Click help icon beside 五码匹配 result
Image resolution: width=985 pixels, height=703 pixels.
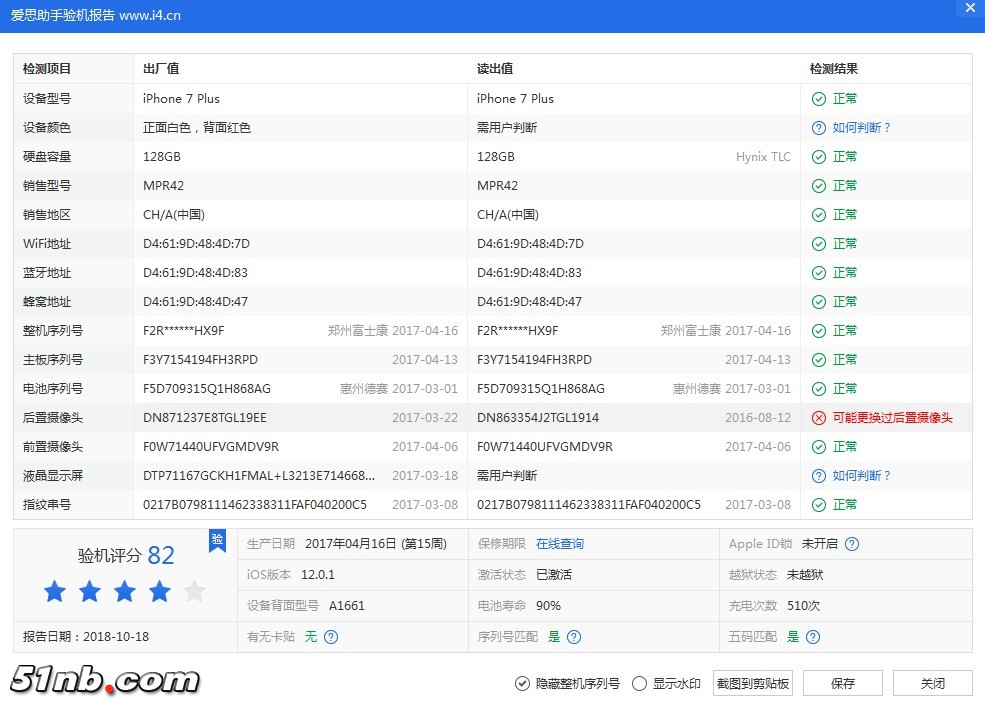pyautogui.click(x=814, y=637)
